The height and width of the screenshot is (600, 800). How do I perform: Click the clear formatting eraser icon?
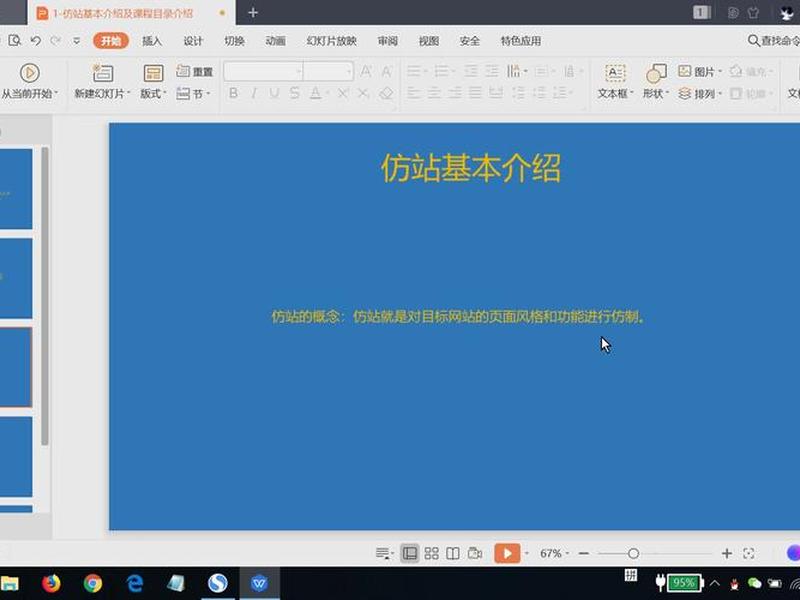[386, 93]
